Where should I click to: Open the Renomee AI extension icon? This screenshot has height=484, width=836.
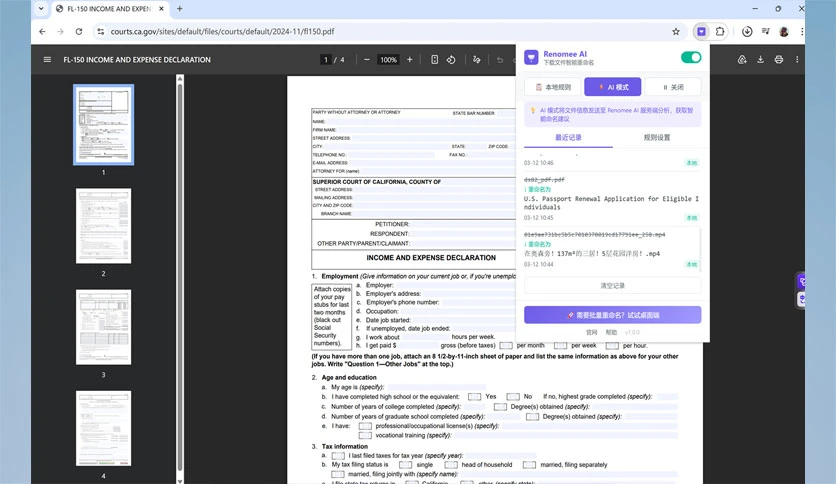[701, 31]
